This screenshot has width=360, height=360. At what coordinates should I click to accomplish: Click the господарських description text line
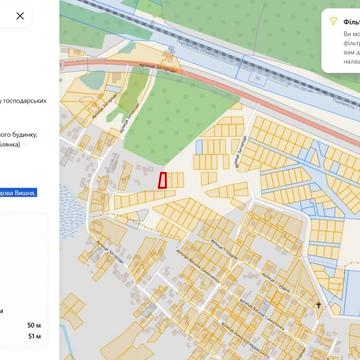point(23,101)
